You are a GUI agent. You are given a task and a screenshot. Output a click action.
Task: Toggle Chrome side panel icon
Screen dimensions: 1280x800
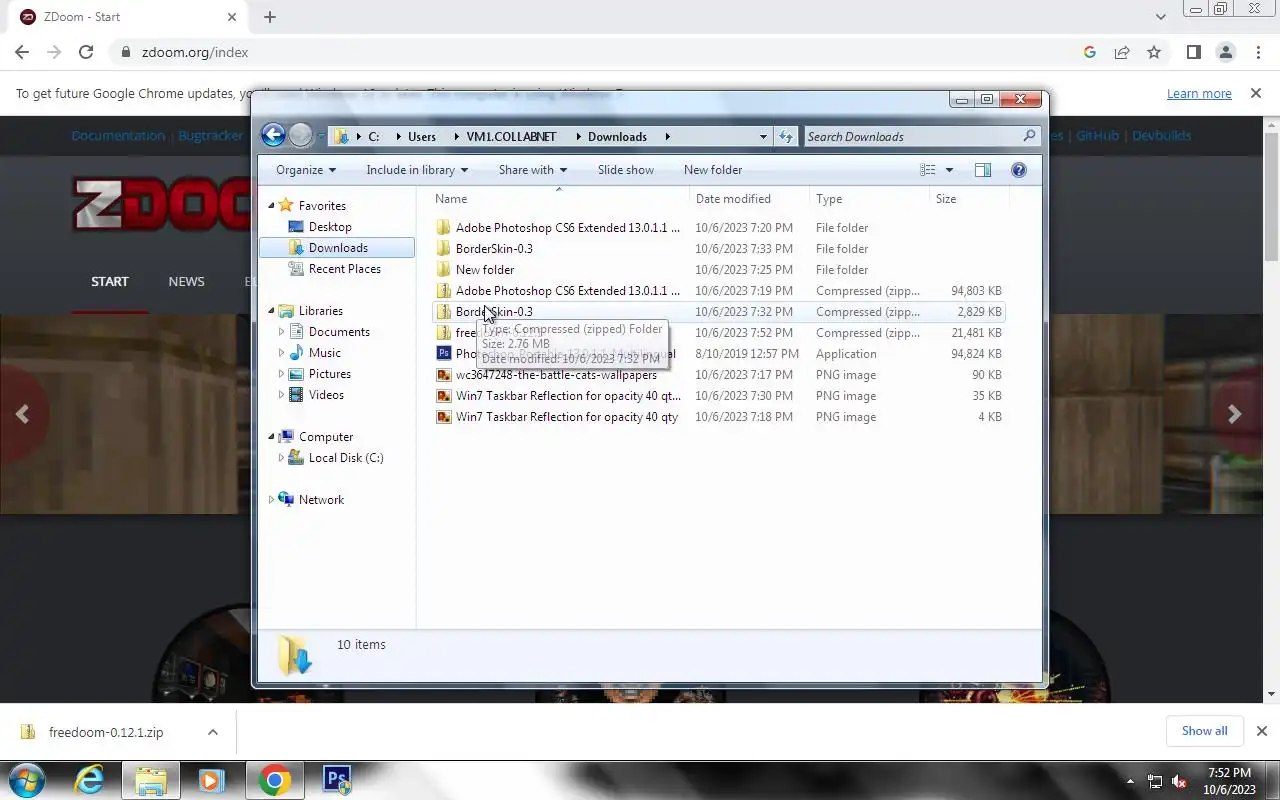[x=1193, y=52]
